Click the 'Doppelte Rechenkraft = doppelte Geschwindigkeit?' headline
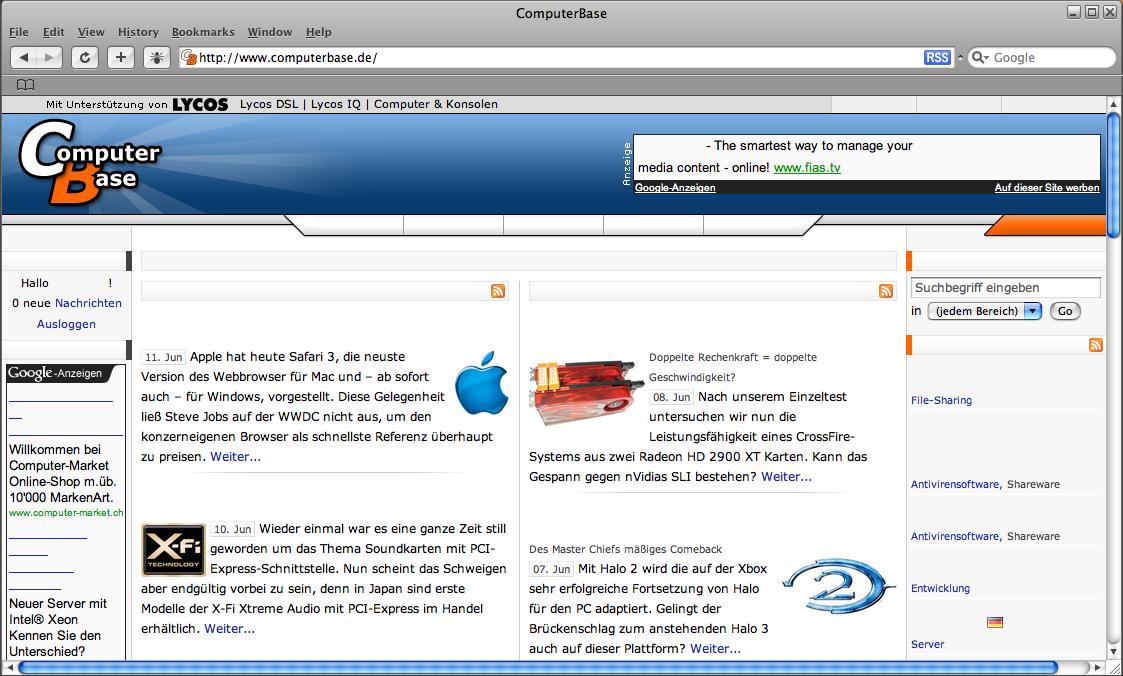 733,367
